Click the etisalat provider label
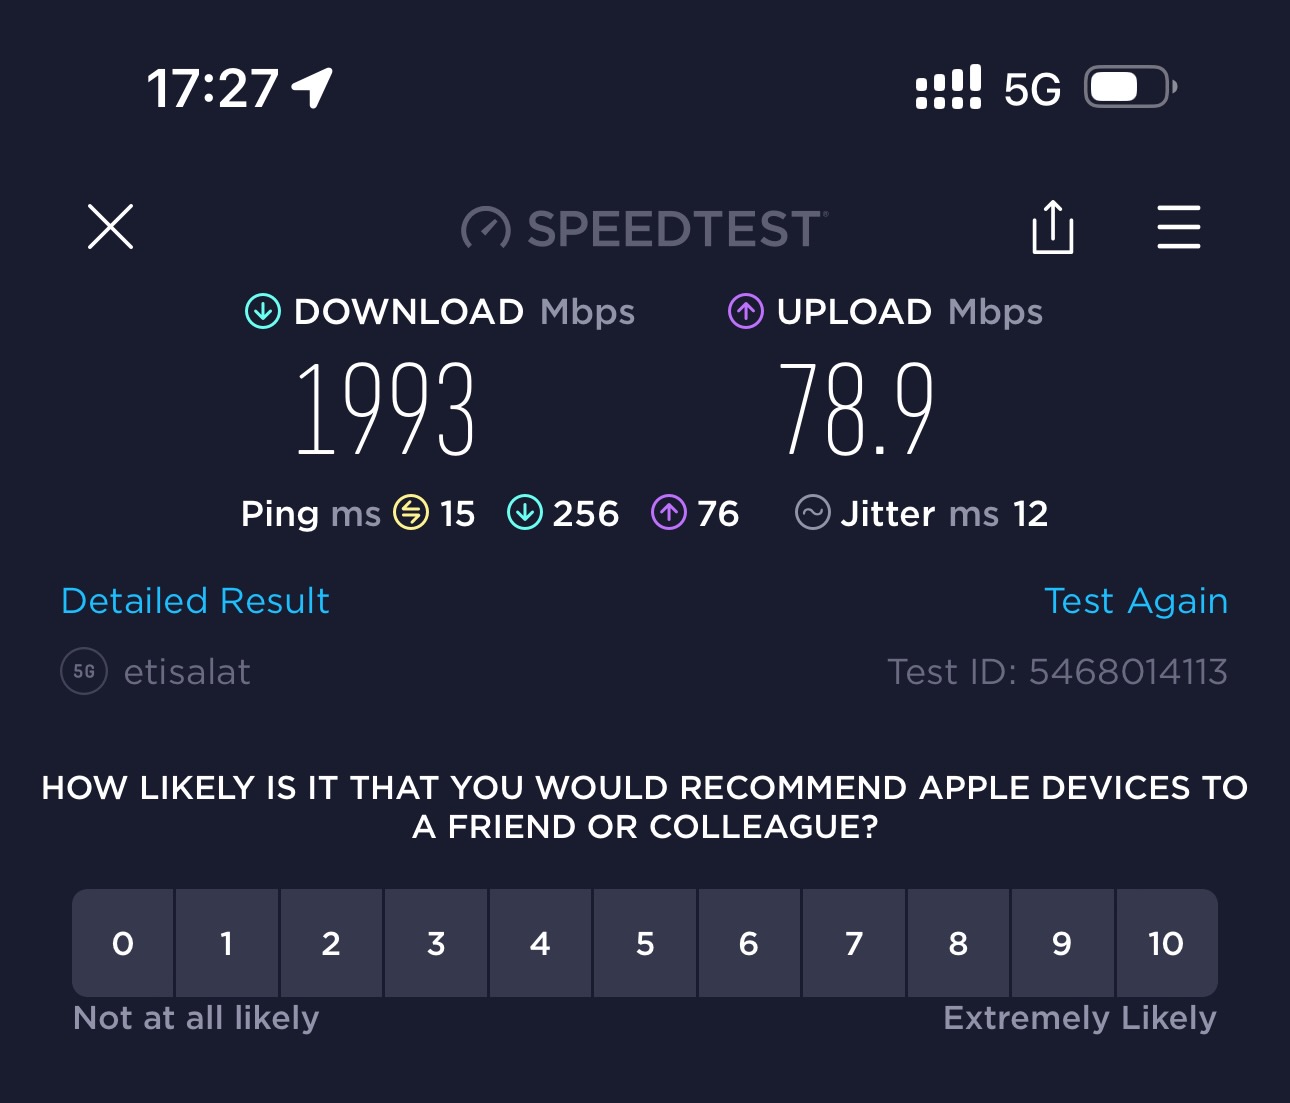The height and width of the screenshot is (1103, 1290). click(x=186, y=671)
